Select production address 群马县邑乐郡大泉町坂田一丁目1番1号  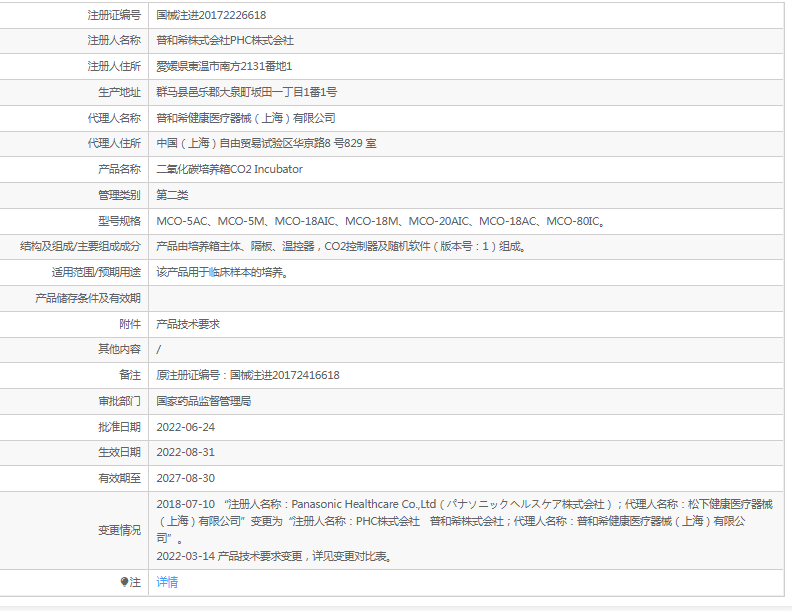pyautogui.click(x=246, y=92)
